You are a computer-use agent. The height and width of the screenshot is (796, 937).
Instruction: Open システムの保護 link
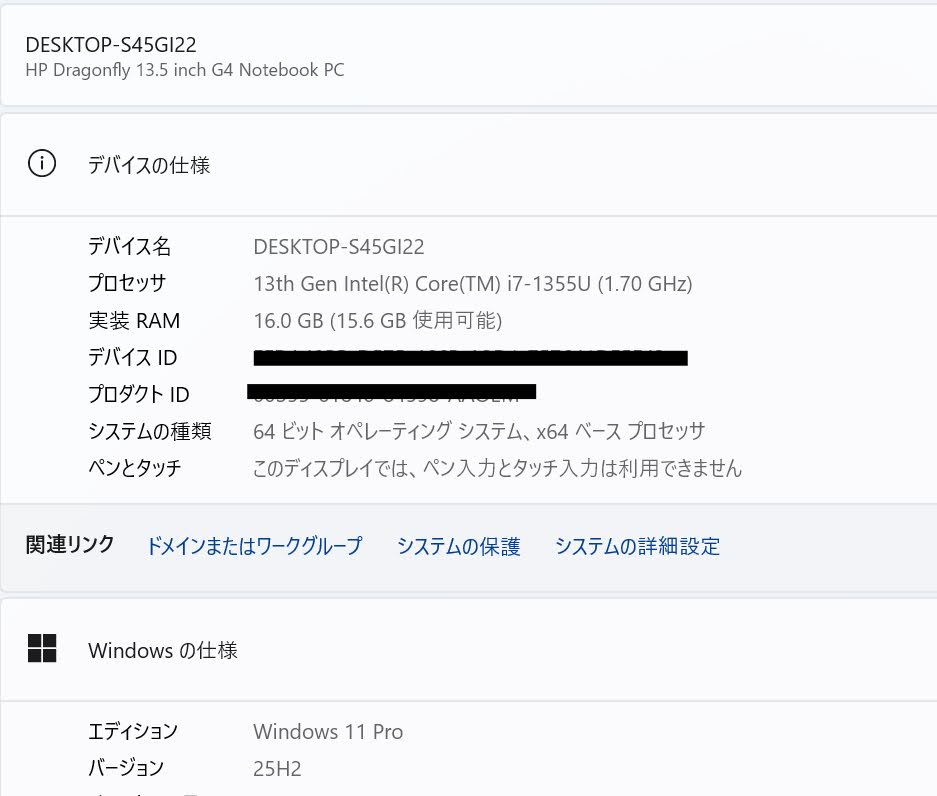[458, 546]
